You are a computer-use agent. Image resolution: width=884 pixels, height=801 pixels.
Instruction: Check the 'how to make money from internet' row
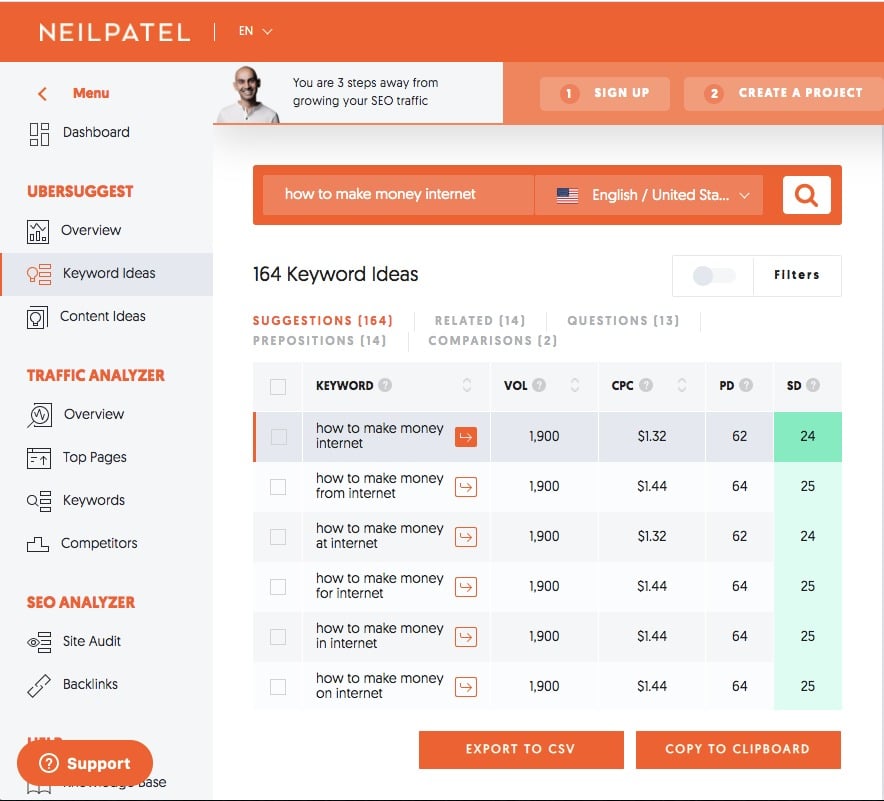coord(278,487)
